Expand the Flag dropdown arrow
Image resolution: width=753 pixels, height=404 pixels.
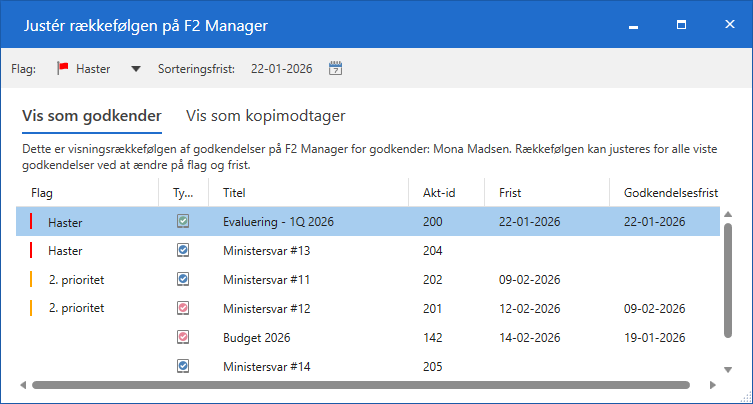pos(136,69)
